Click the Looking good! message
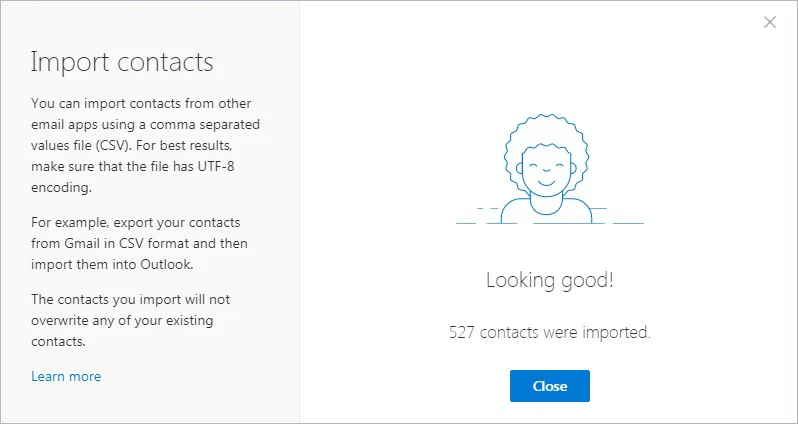Screen dimensions: 798x424 coord(549,280)
